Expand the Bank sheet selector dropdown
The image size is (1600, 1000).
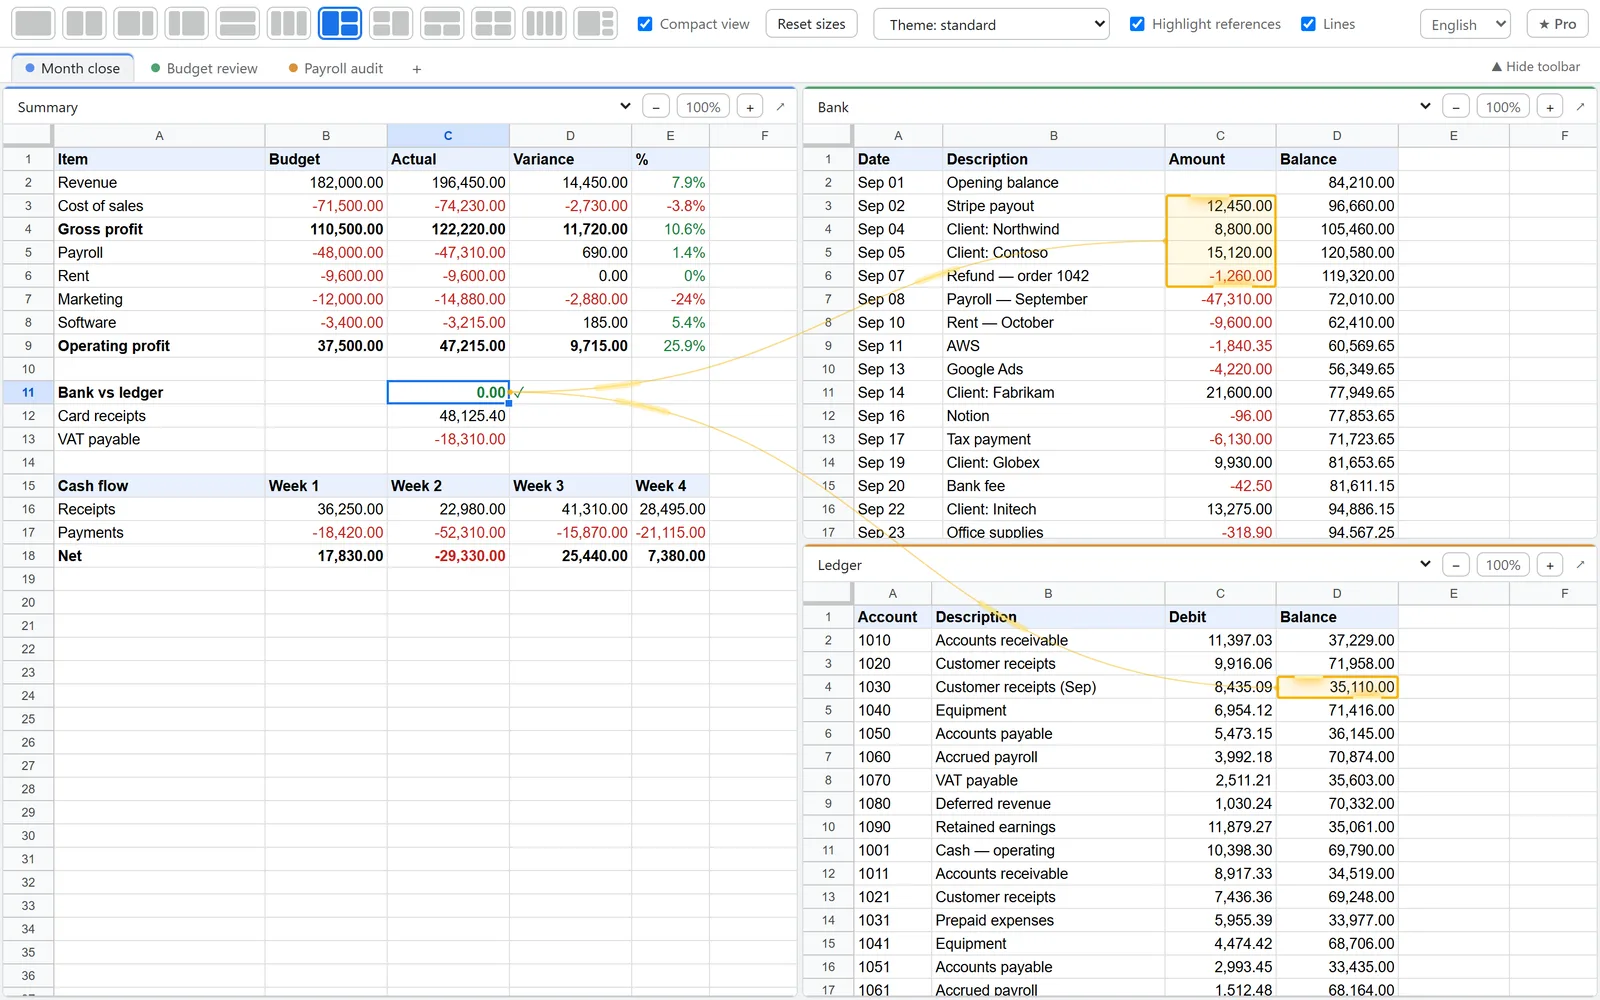click(1425, 106)
